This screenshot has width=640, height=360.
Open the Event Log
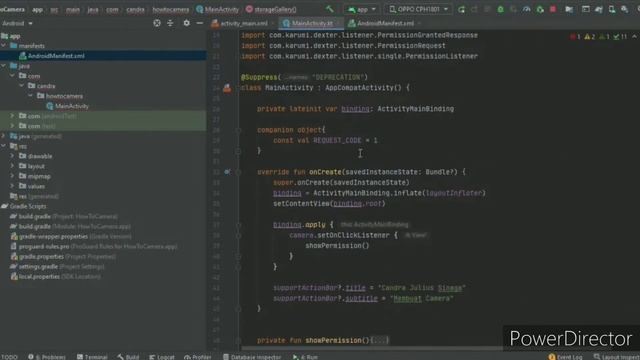point(565,357)
